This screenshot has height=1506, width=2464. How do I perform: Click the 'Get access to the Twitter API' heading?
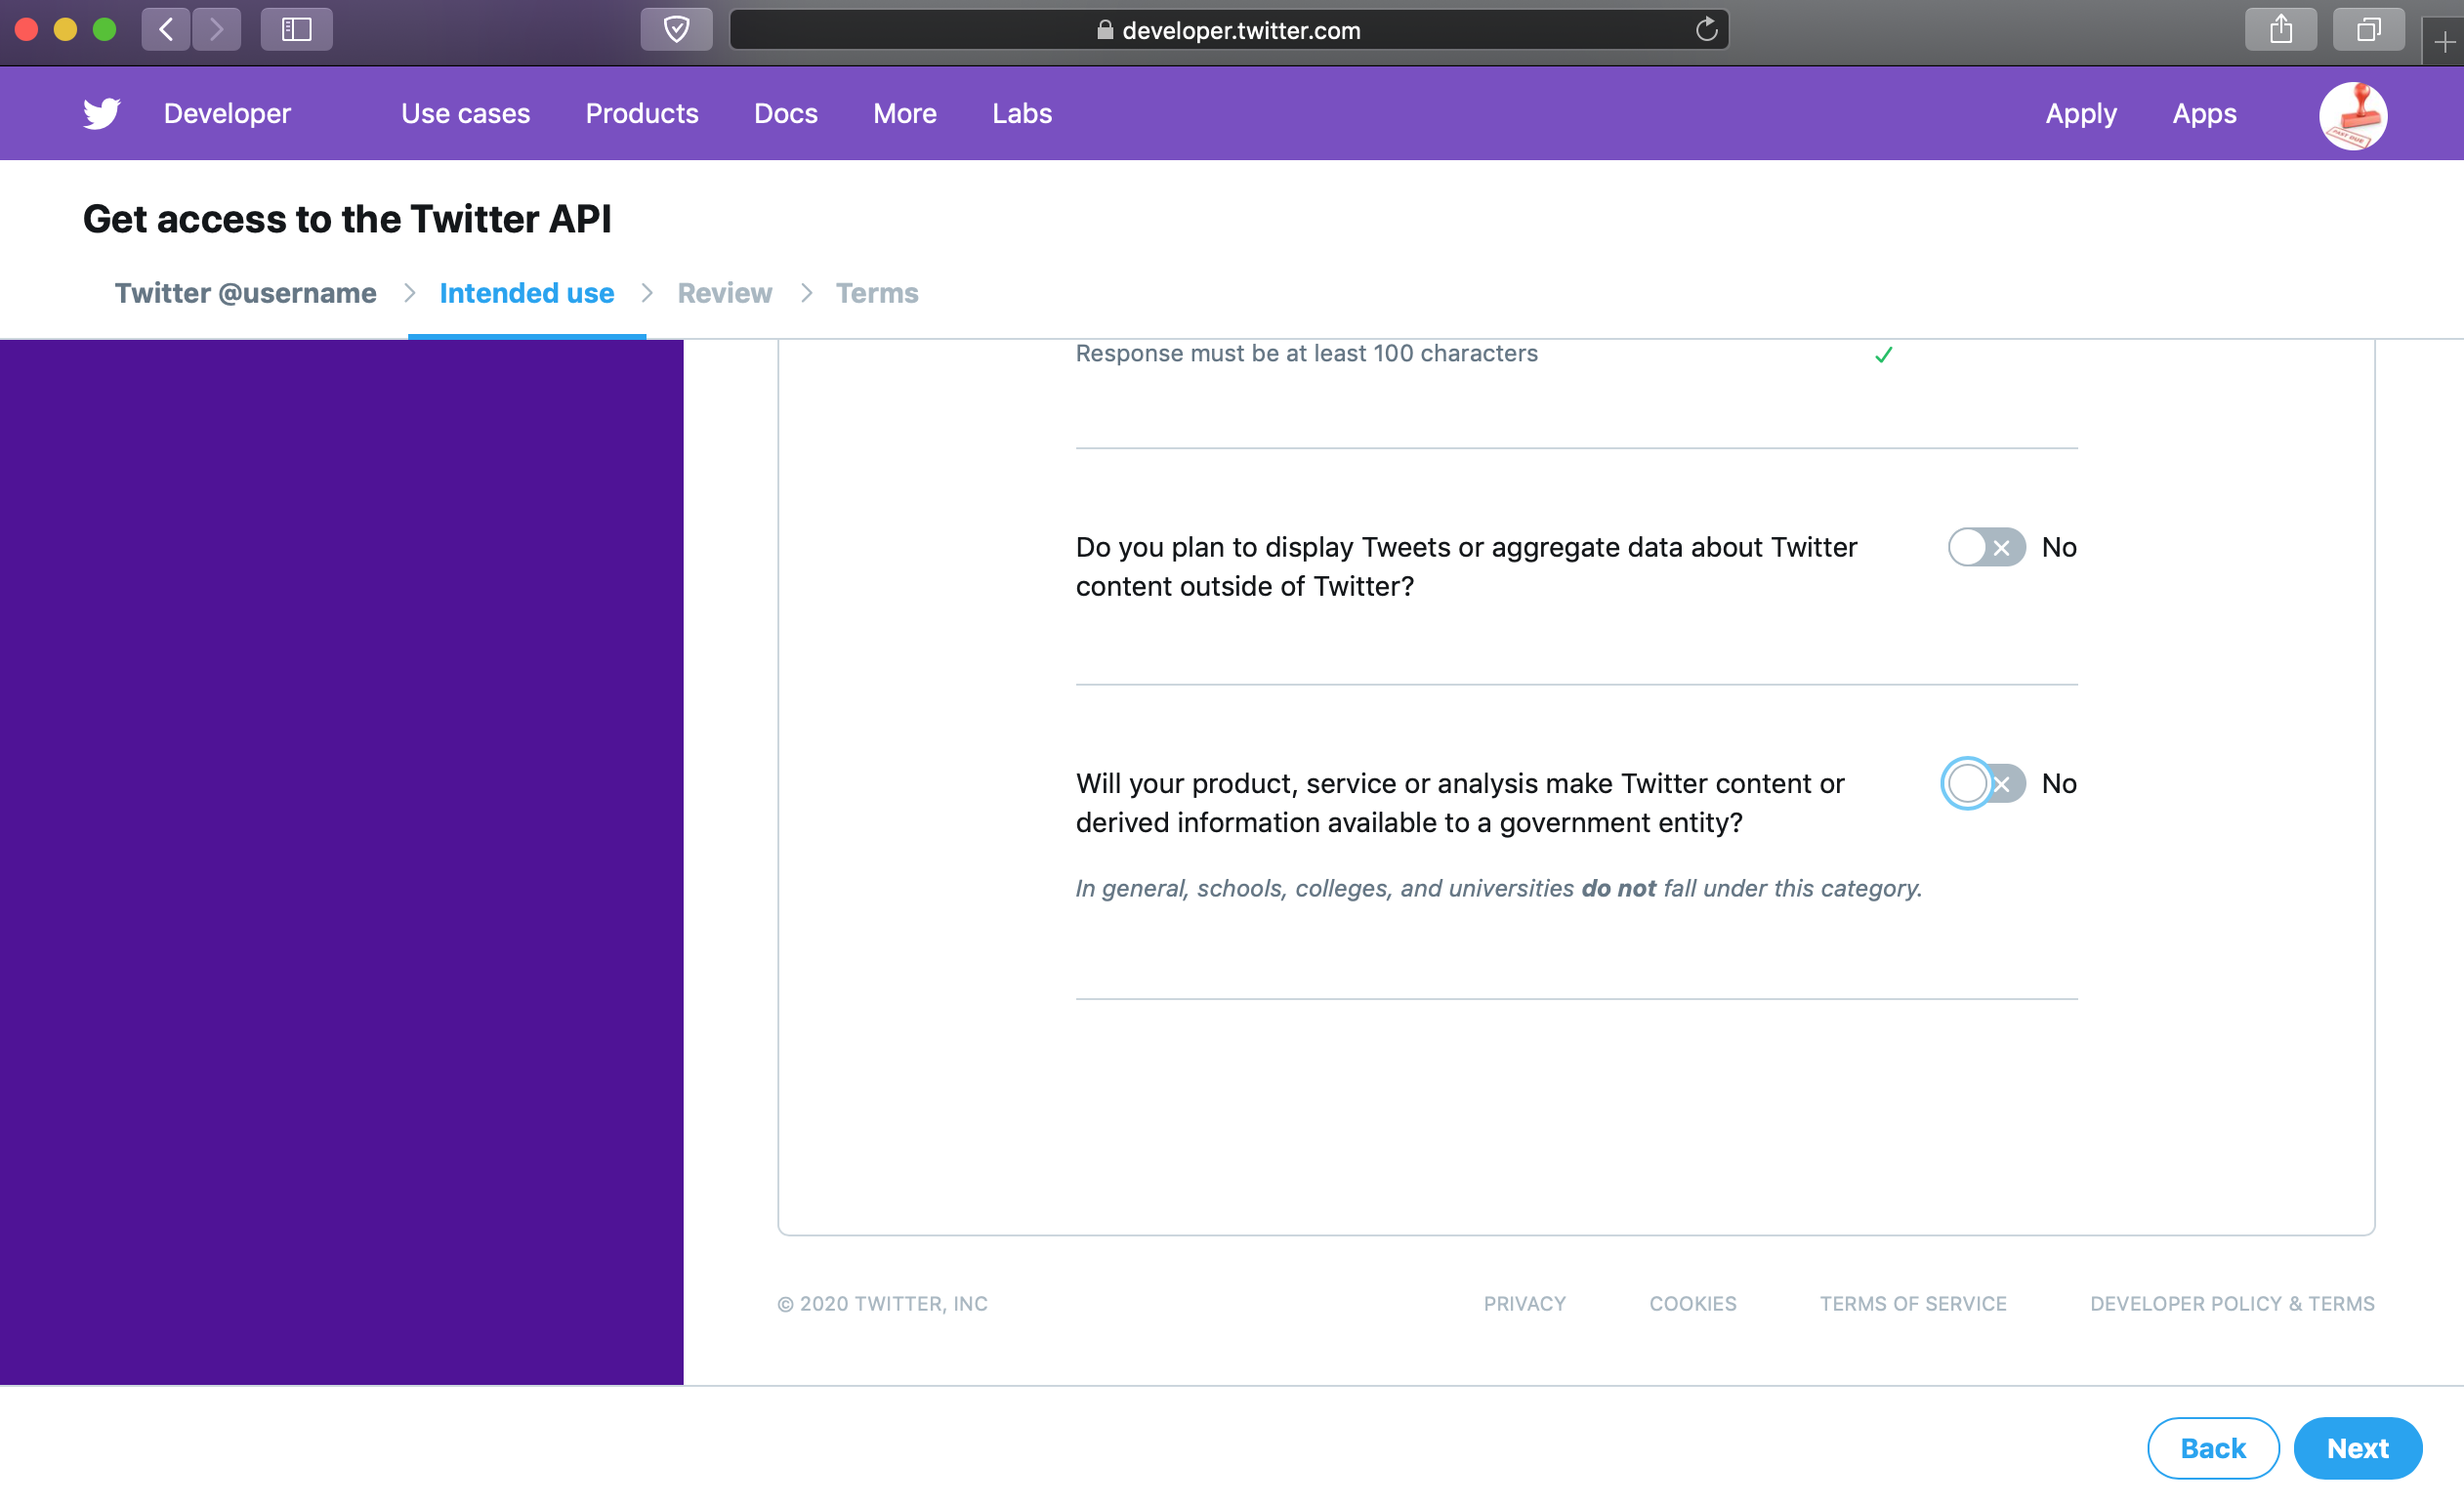click(347, 218)
